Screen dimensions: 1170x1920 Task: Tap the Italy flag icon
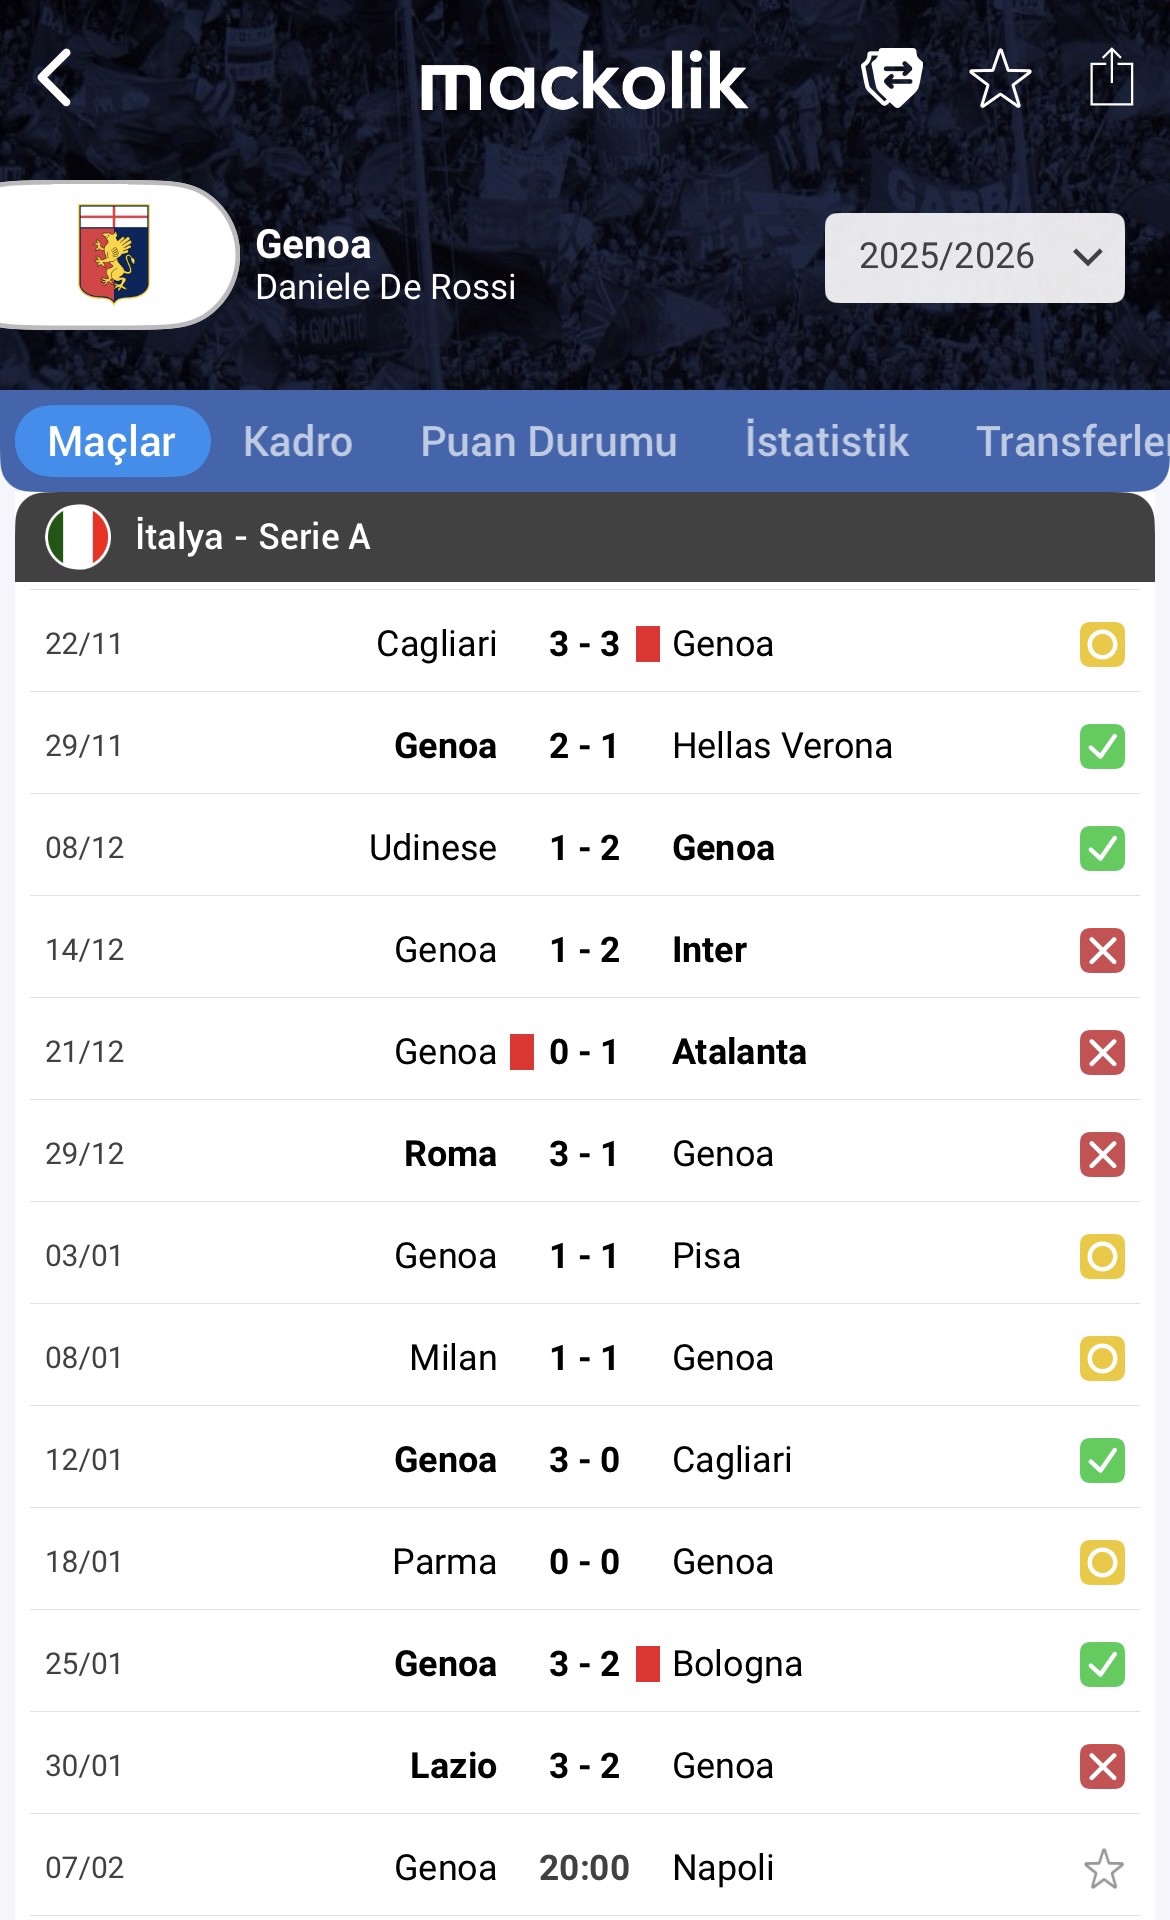click(x=78, y=537)
